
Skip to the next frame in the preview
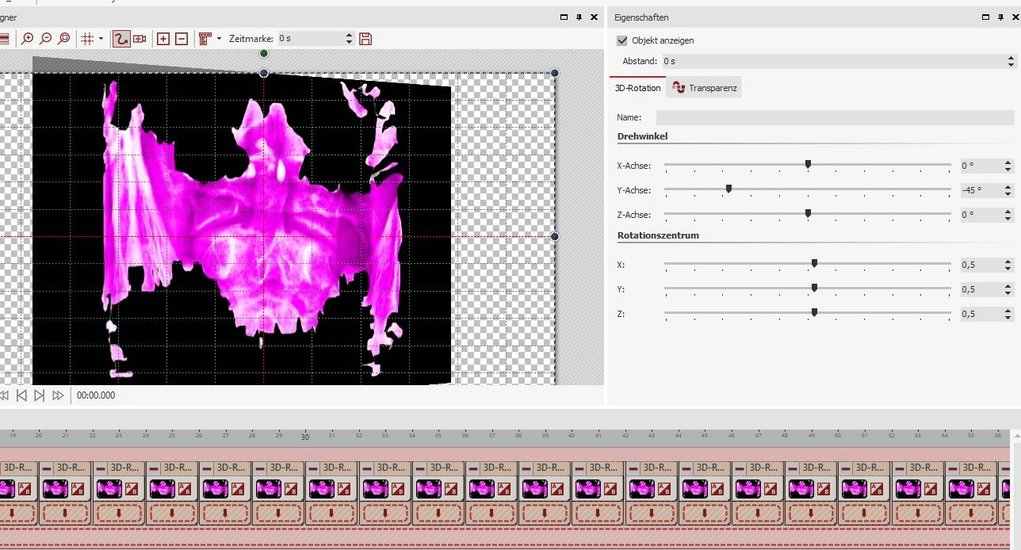[x=39, y=396]
